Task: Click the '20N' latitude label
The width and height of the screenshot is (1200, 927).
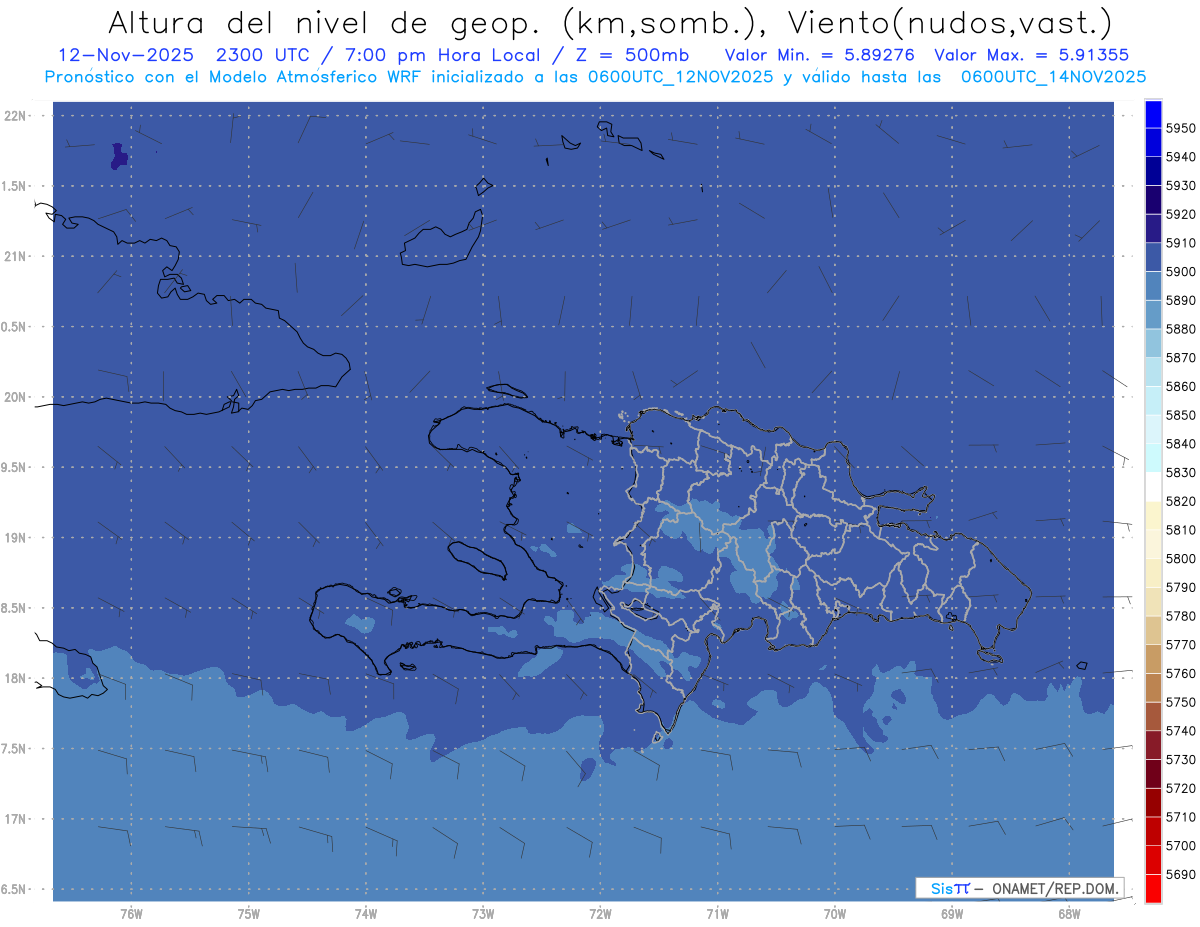Action: coord(17,397)
